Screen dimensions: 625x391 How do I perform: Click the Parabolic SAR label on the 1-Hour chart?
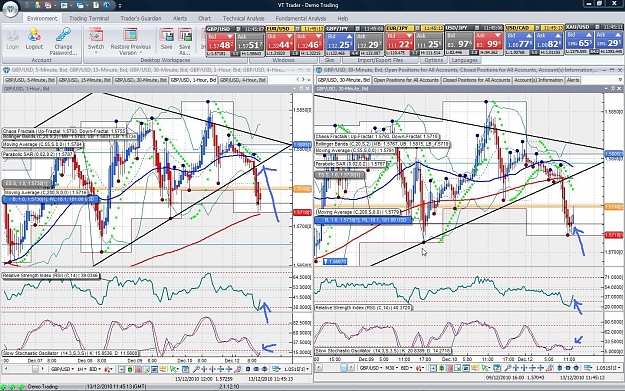[x=38, y=154]
